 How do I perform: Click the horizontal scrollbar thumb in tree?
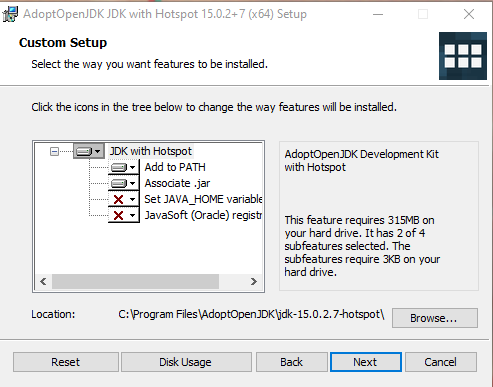[135, 282]
